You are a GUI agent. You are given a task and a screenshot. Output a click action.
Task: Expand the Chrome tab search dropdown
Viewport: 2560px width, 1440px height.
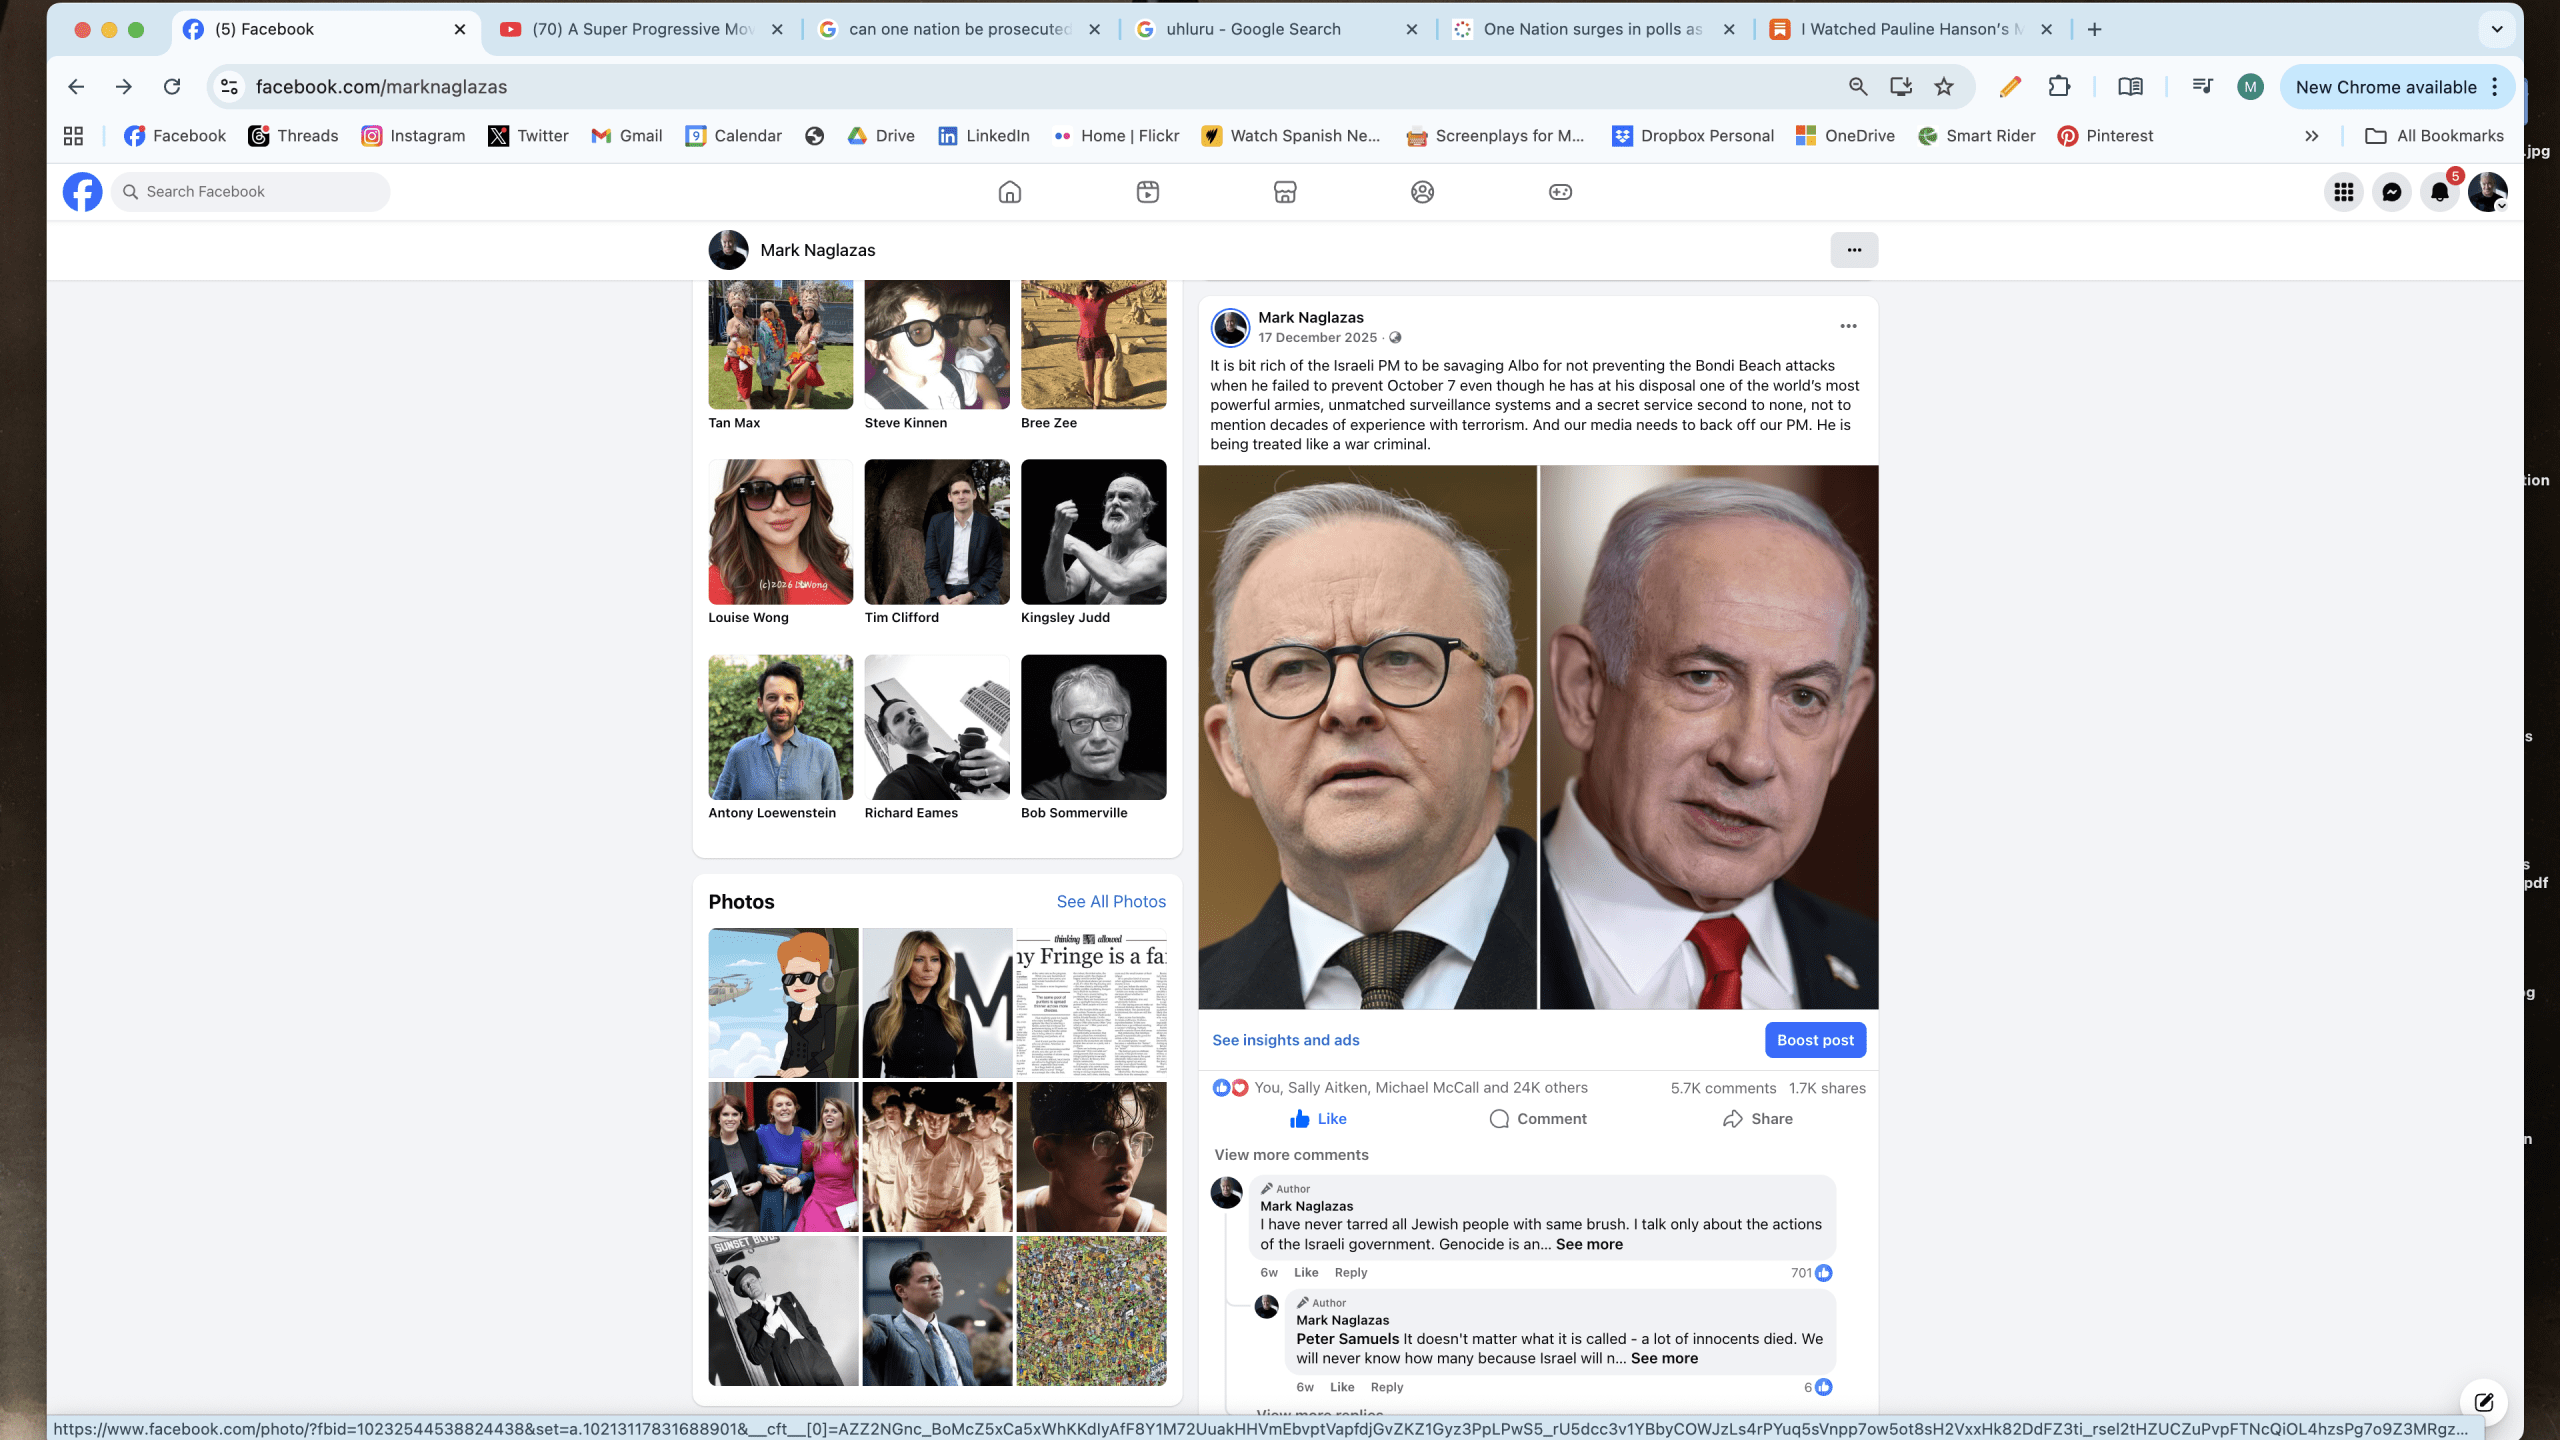tap(2497, 29)
